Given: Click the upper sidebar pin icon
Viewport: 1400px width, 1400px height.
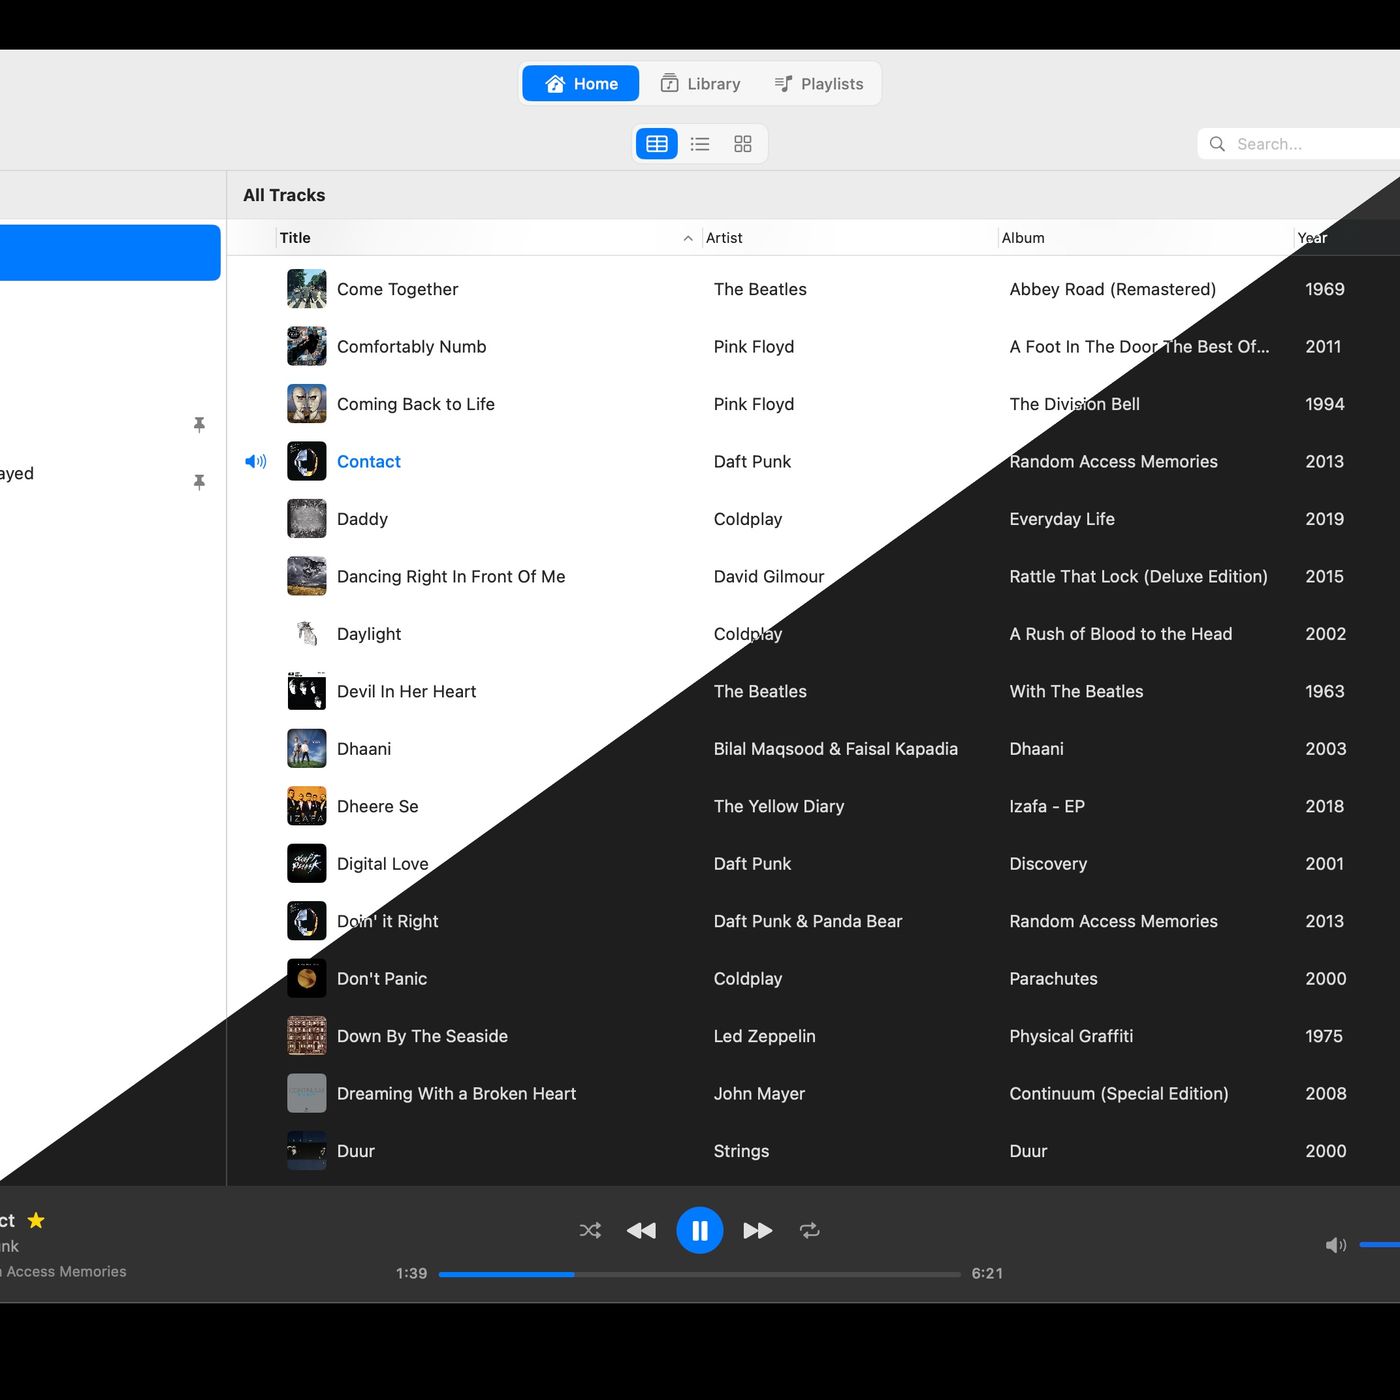Looking at the screenshot, I should tap(199, 425).
